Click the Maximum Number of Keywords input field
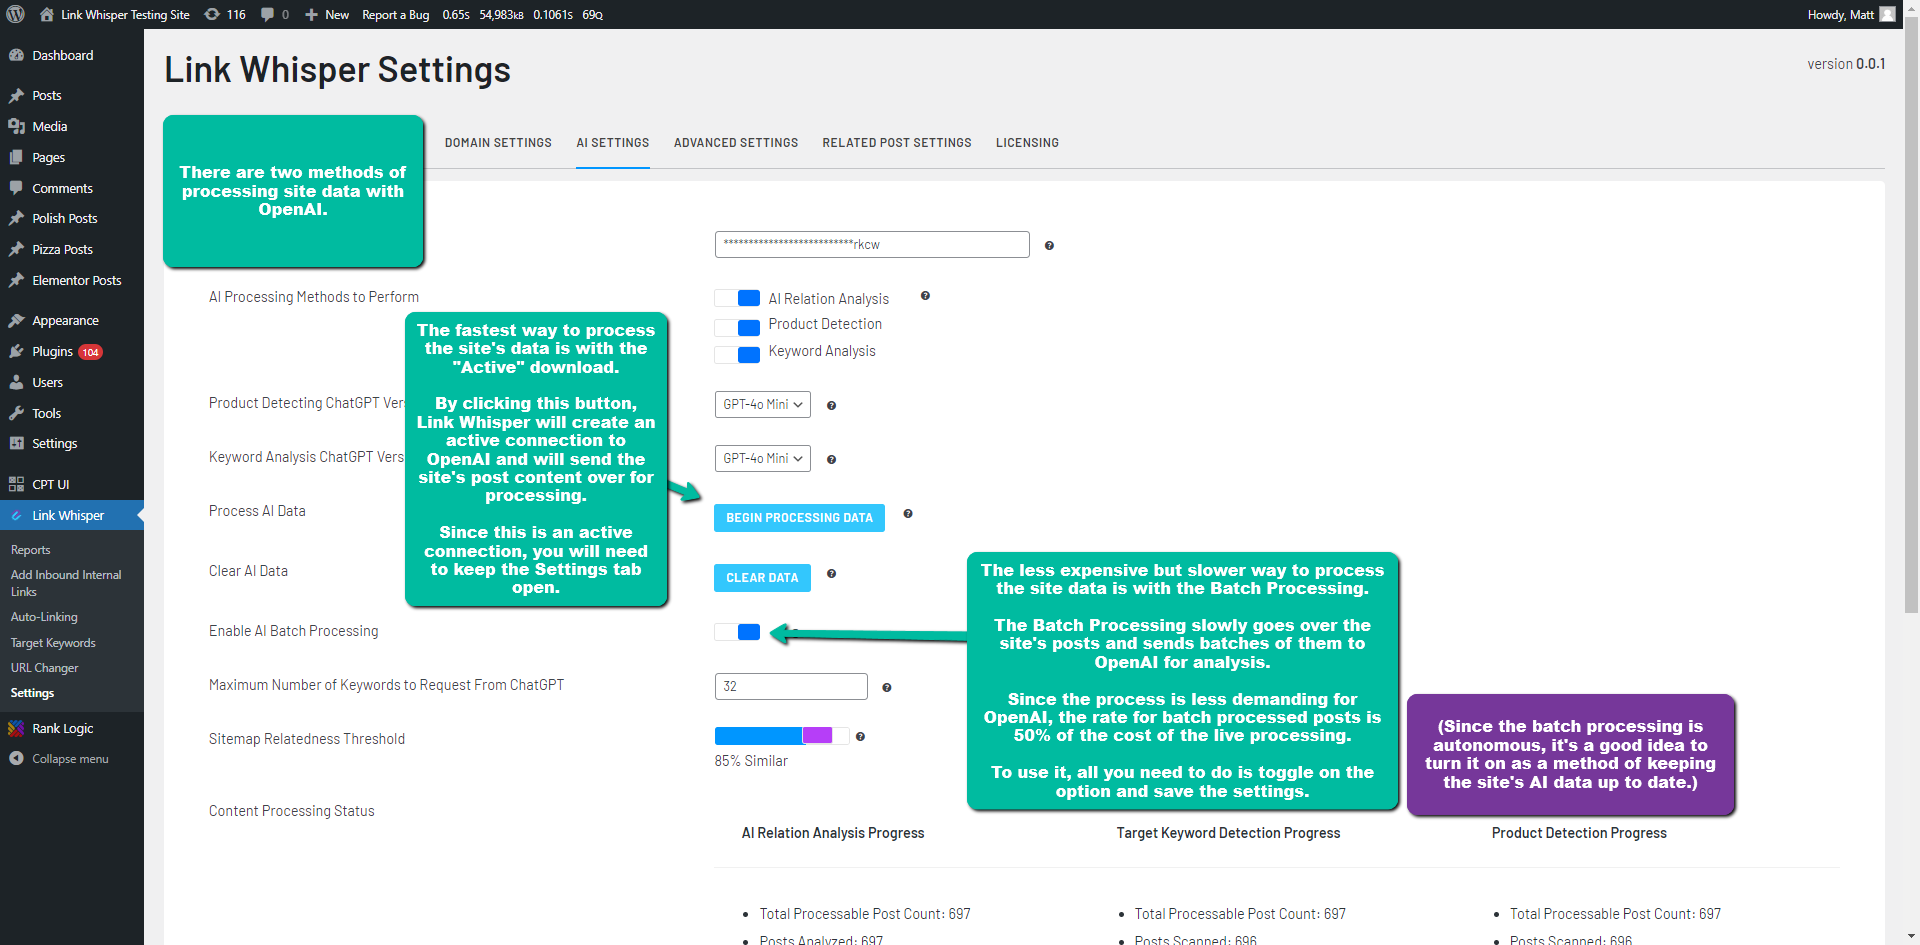The width and height of the screenshot is (1920, 945). click(790, 686)
